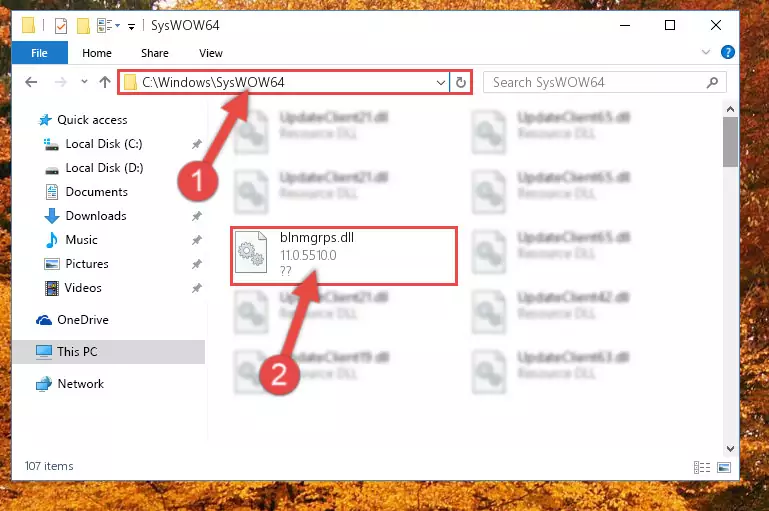769x511 pixels.
Task: Click the pin icon beside Pictures
Action: 197,264
